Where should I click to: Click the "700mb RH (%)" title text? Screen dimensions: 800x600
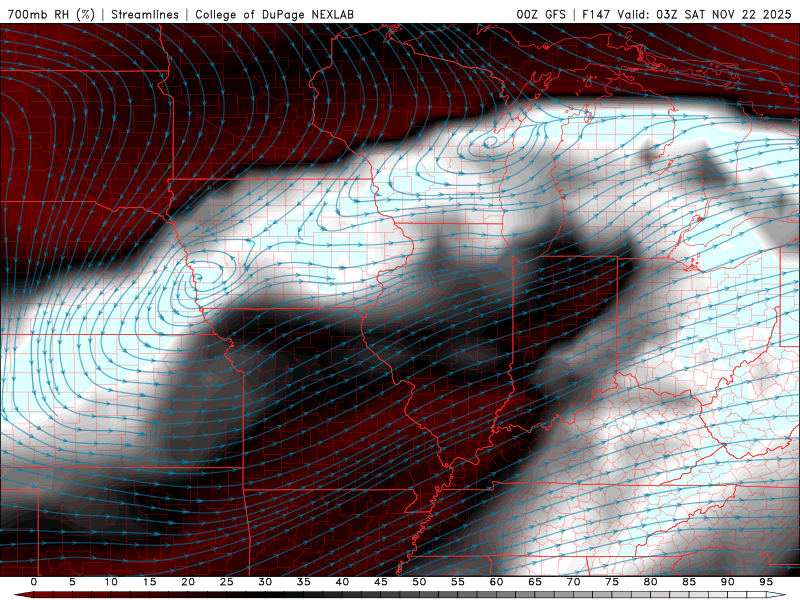click(x=51, y=14)
